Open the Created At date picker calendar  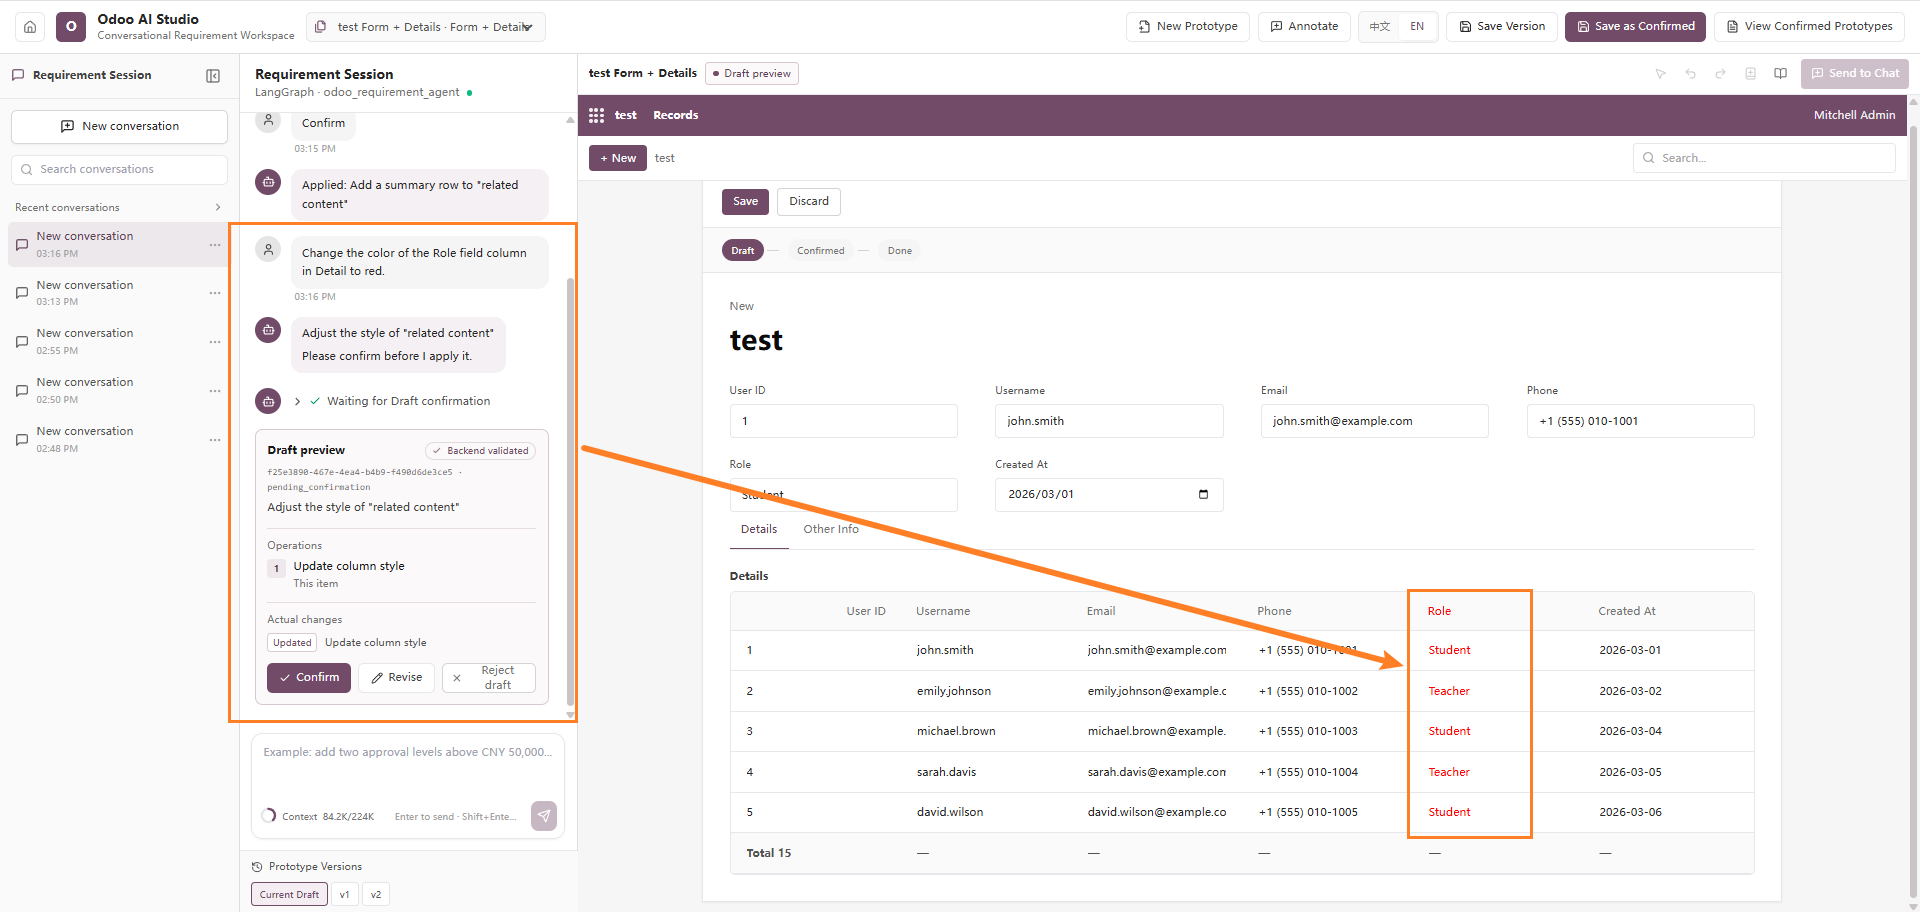pyautogui.click(x=1203, y=495)
